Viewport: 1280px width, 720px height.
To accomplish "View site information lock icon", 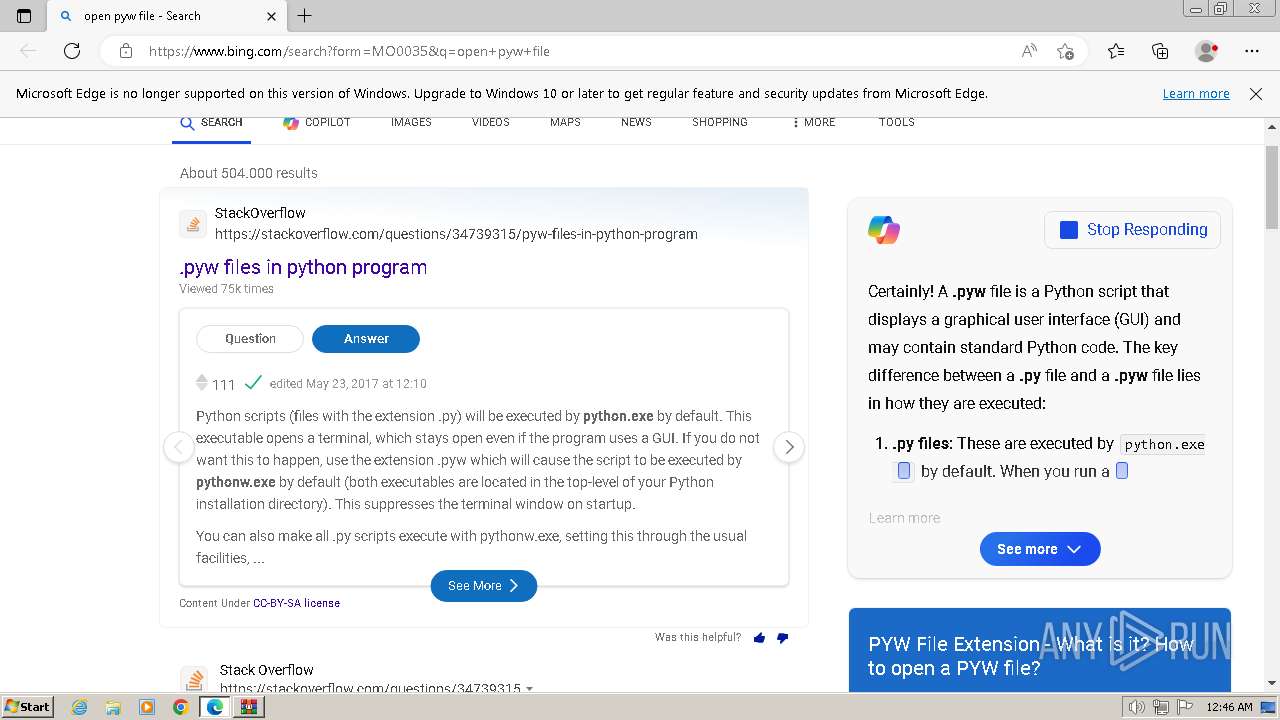I will click(x=126, y=51).
